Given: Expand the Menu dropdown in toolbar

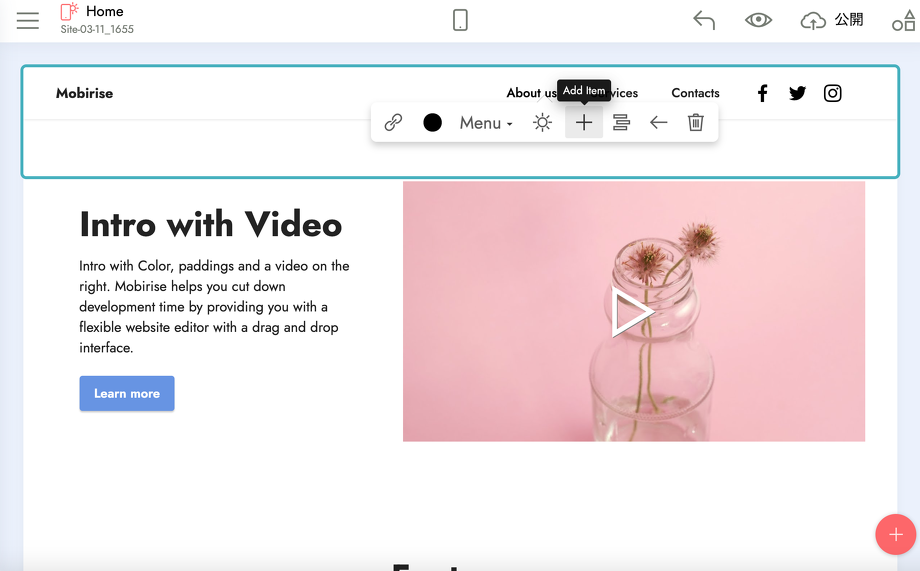Looking at the screenshot, I should 486,123.
